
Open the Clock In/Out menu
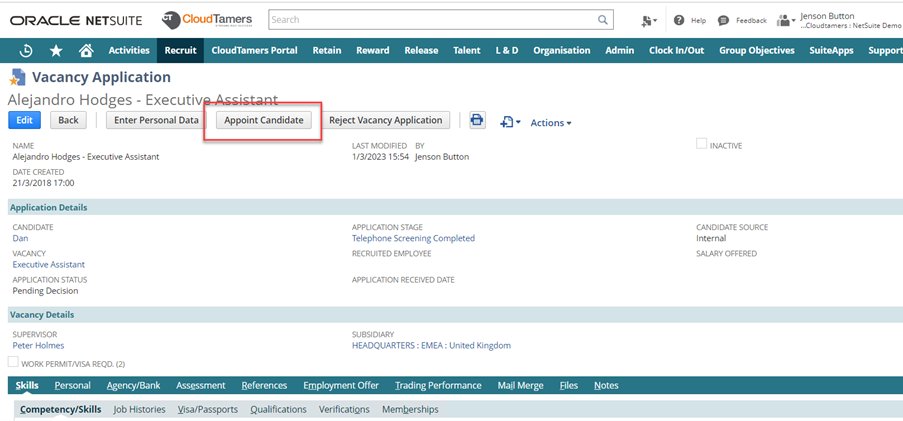(677, 51)
